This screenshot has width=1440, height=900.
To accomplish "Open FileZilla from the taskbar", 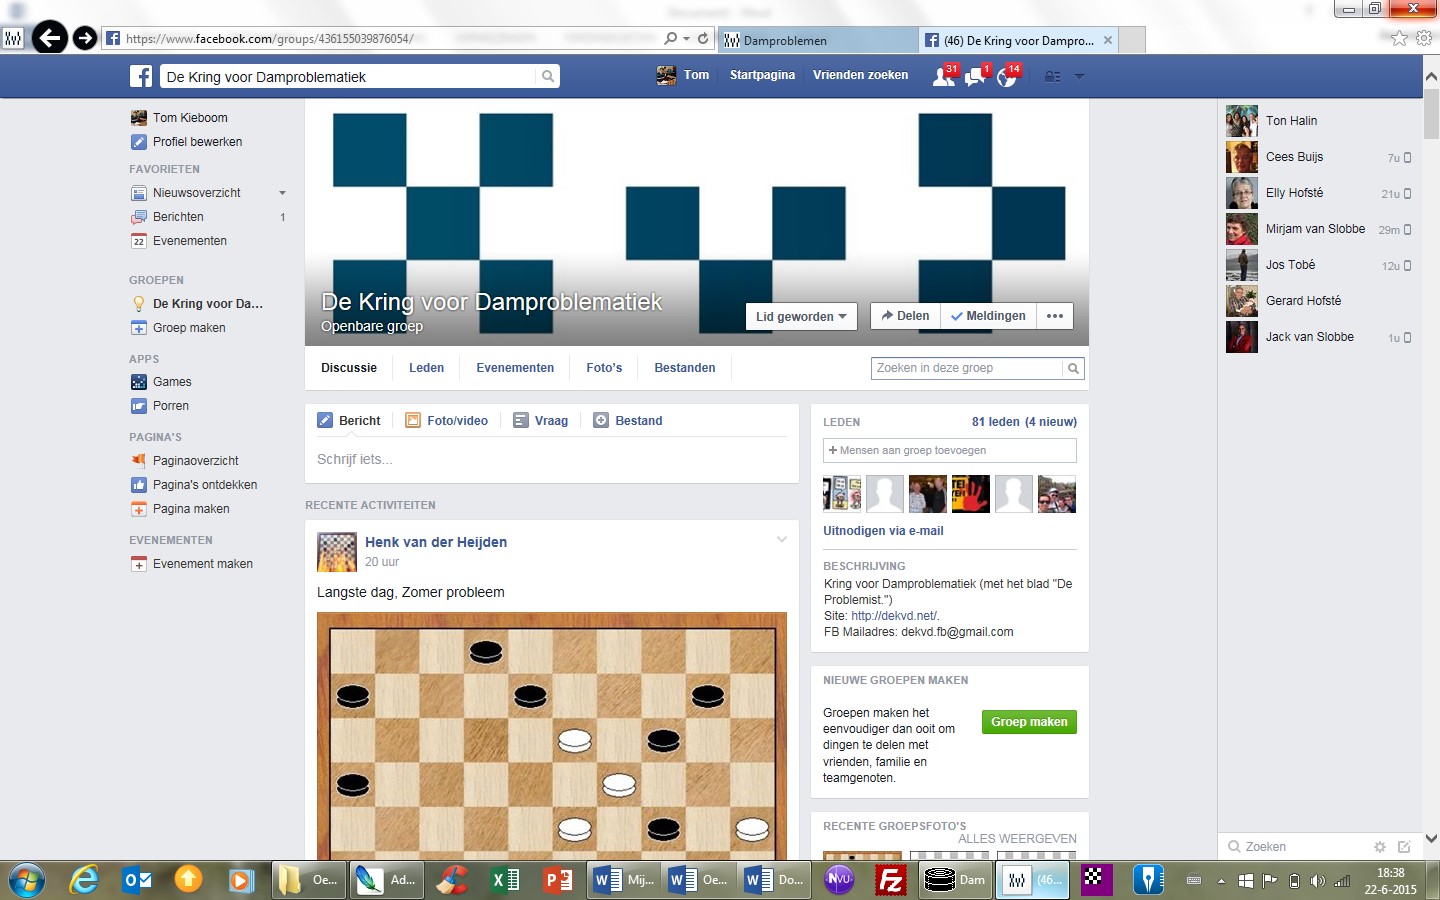I will pos(890,880).
